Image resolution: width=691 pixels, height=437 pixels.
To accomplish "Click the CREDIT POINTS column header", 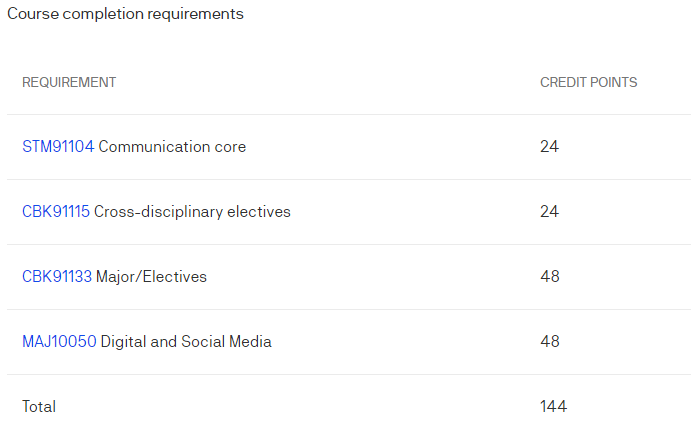I will point(589,82).
